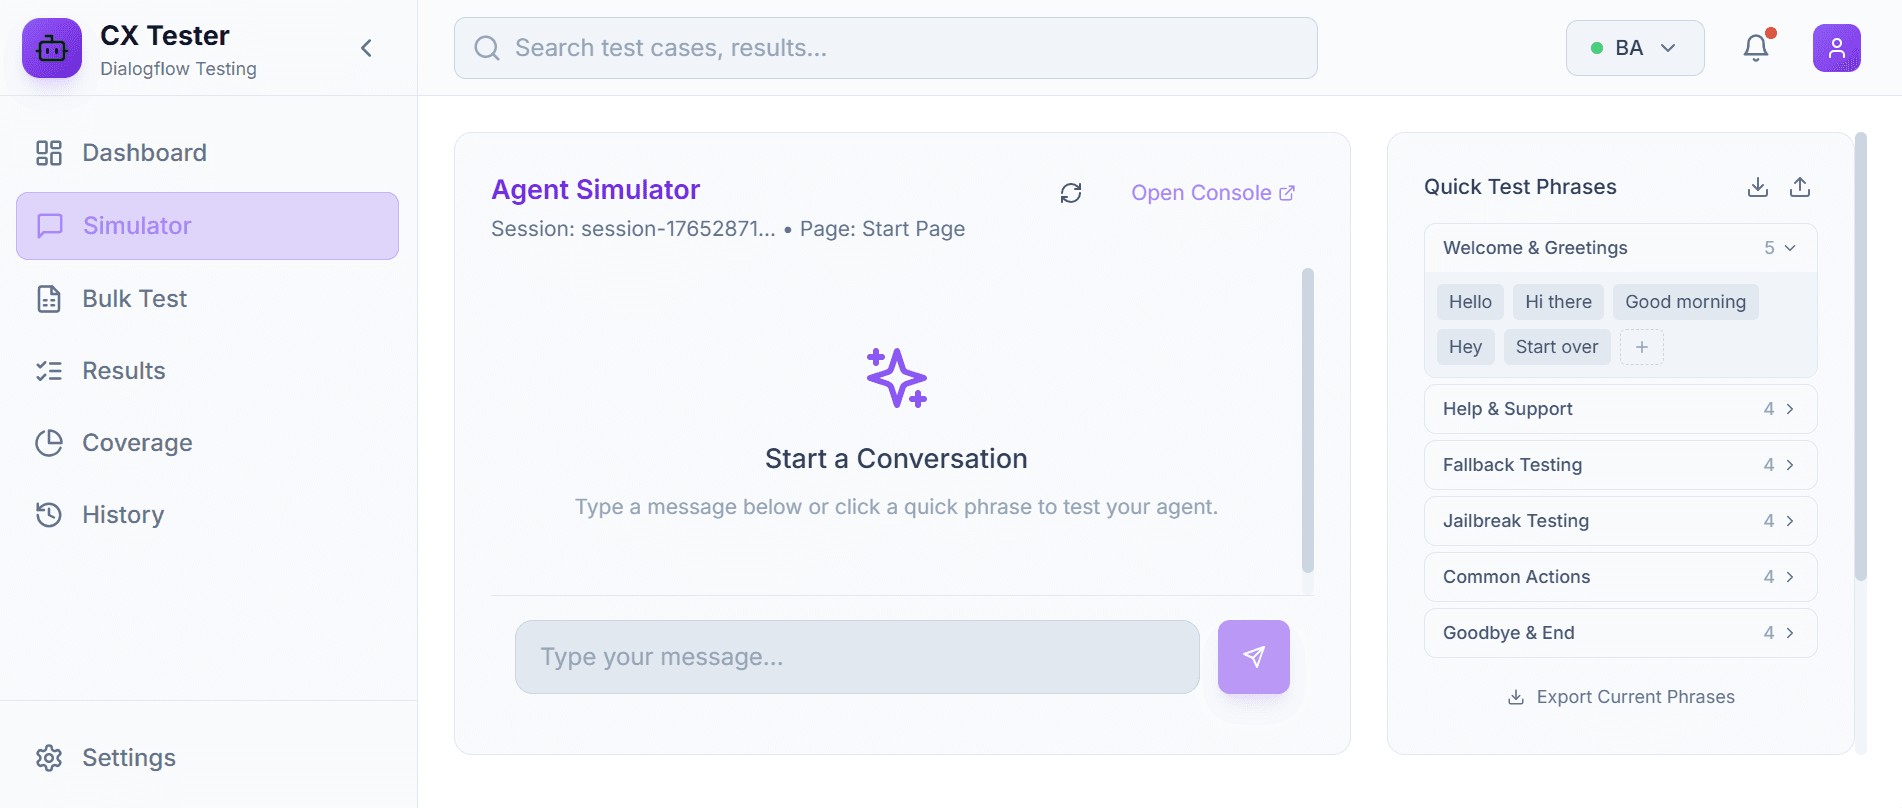Click the download icon in Quick Test Phrases
1902x808 pixels.
pyautogui.click(x=1757, y=187)
